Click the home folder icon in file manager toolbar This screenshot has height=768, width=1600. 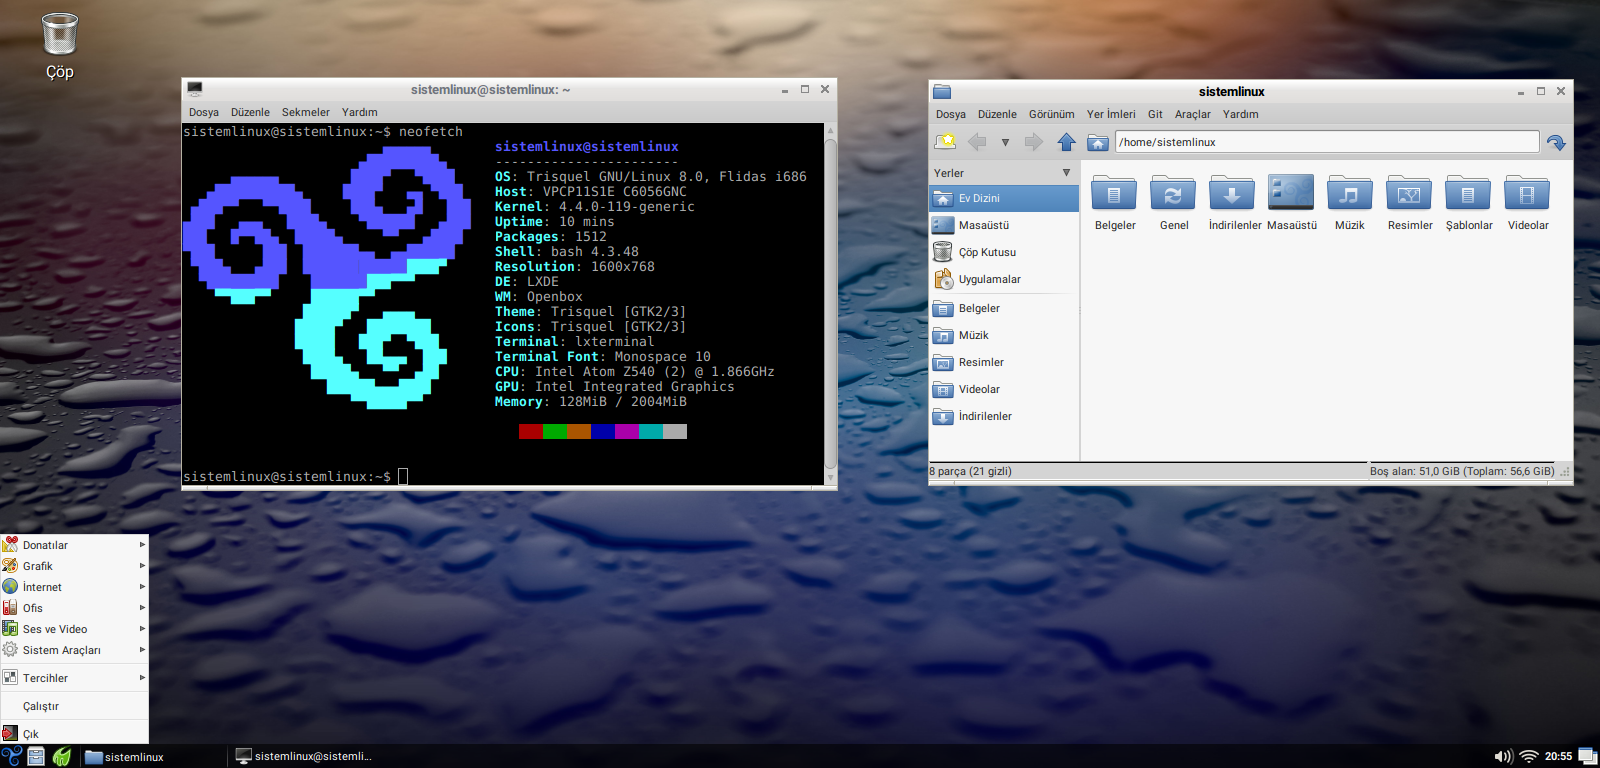tap(1098, 142)
